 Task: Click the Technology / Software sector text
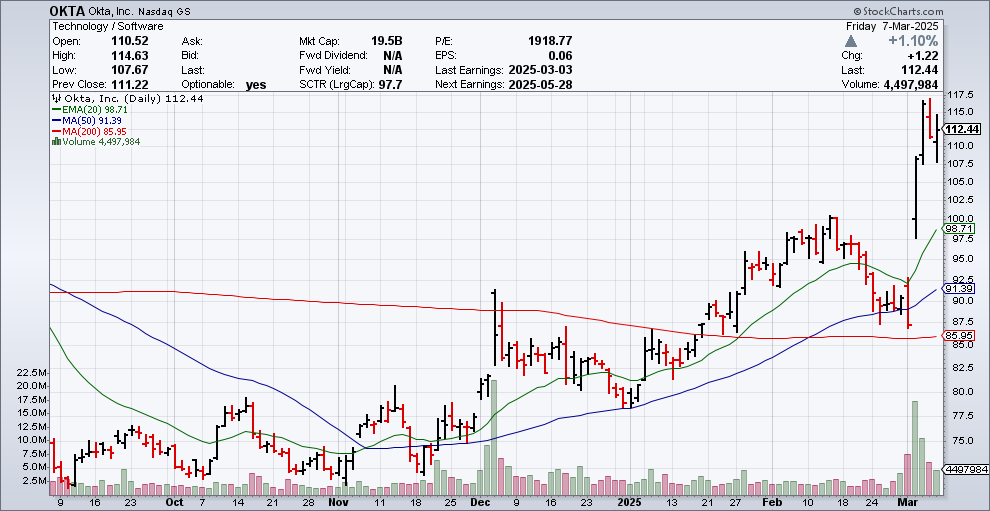pyautogui.click(x=107, y=27)
